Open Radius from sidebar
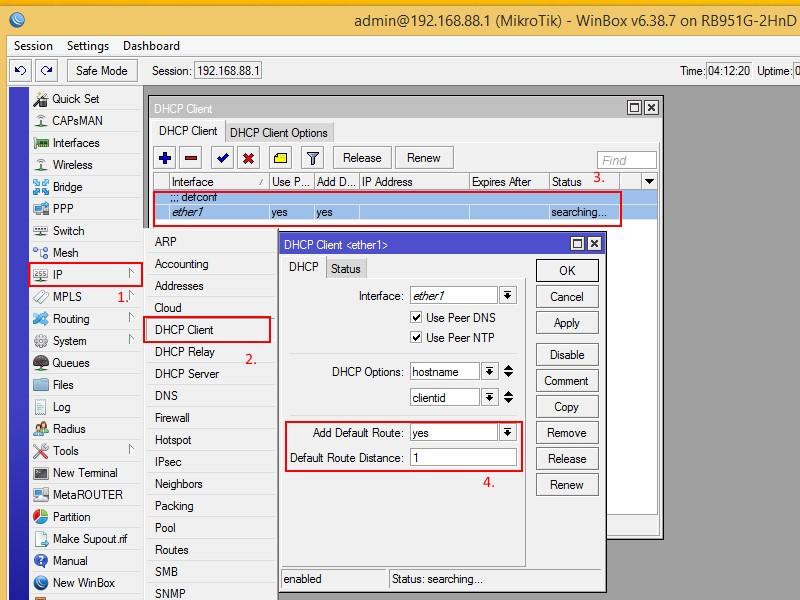This screenshot has width=800, height=600. [69, 429]
